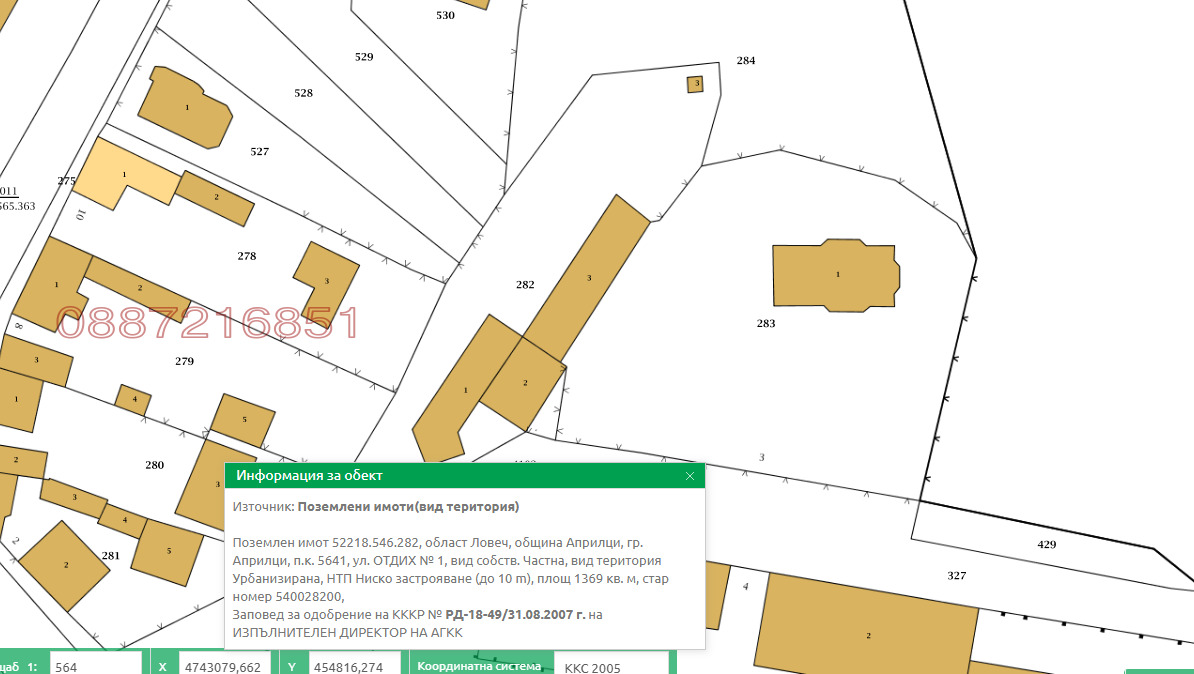The height and width of the screenshot is (674, 1194).
Task: Click the scale input field showing 564
Action: click(95, 667)
